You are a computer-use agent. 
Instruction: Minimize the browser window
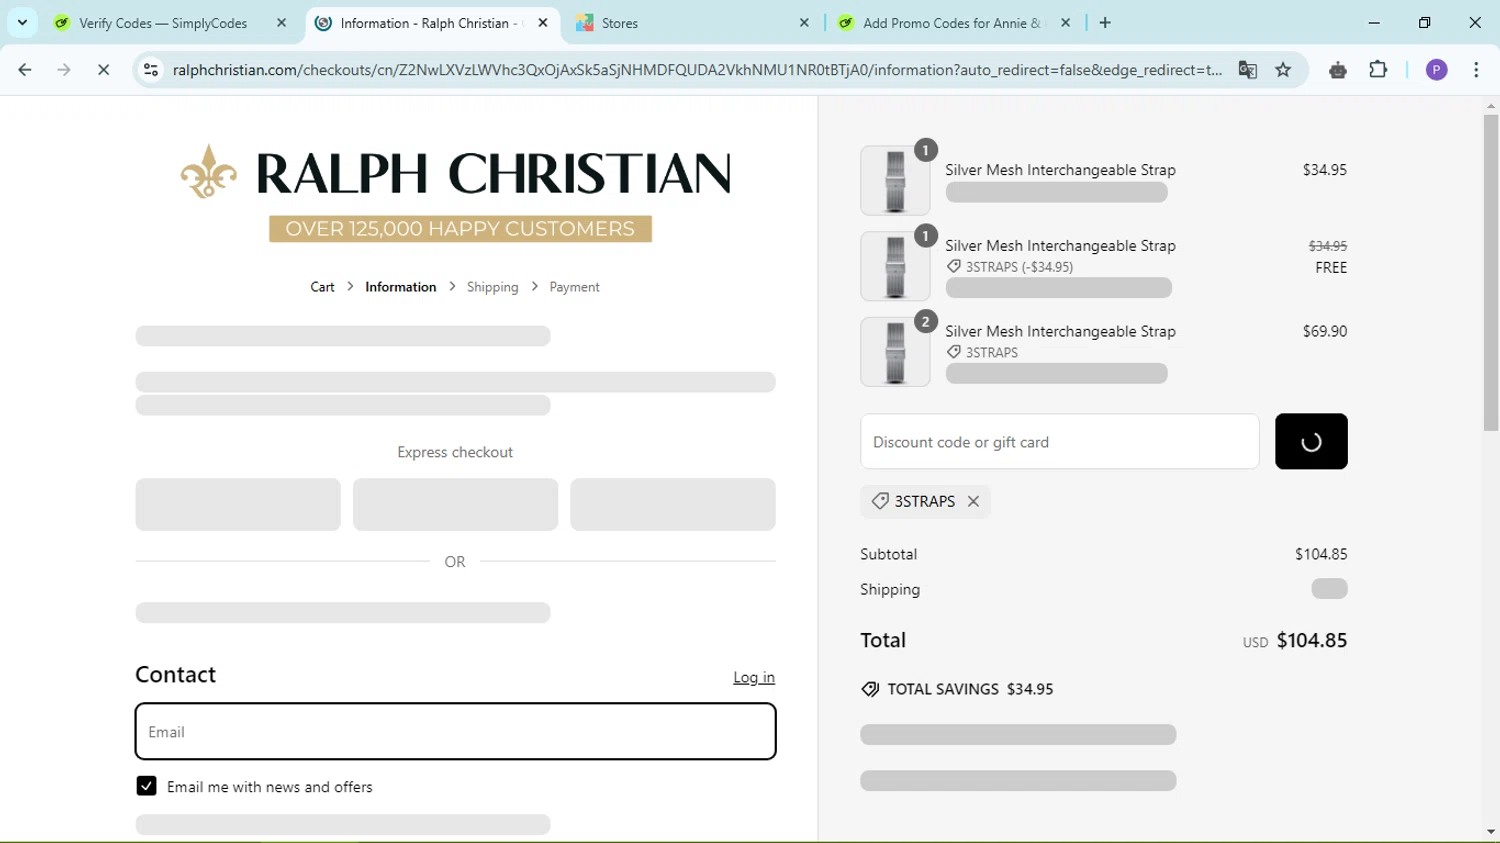1374,22
